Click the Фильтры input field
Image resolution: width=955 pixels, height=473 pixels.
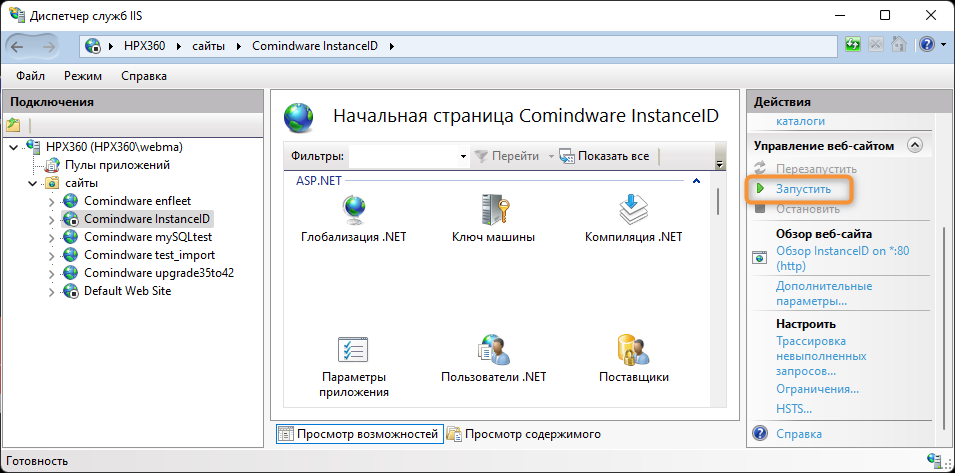tap(403, 156)
